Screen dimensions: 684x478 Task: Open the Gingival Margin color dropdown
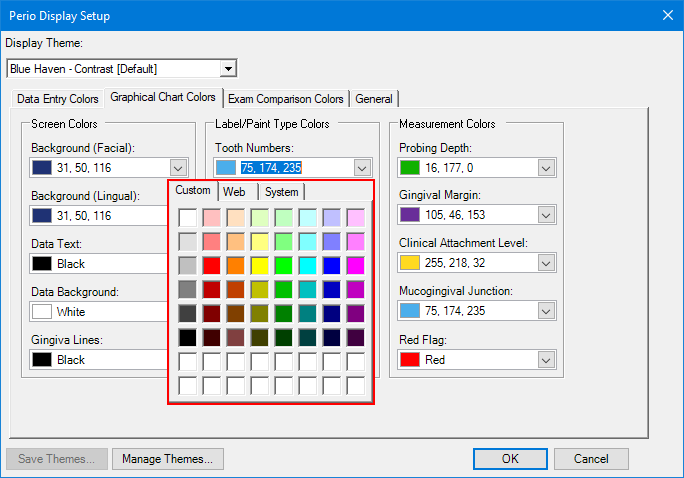pos(546,215)
